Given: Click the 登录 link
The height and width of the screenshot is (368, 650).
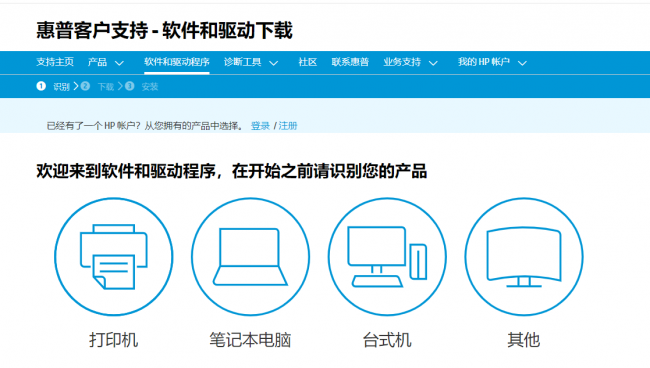Looking at the screenshot, I should pos(260,126).
